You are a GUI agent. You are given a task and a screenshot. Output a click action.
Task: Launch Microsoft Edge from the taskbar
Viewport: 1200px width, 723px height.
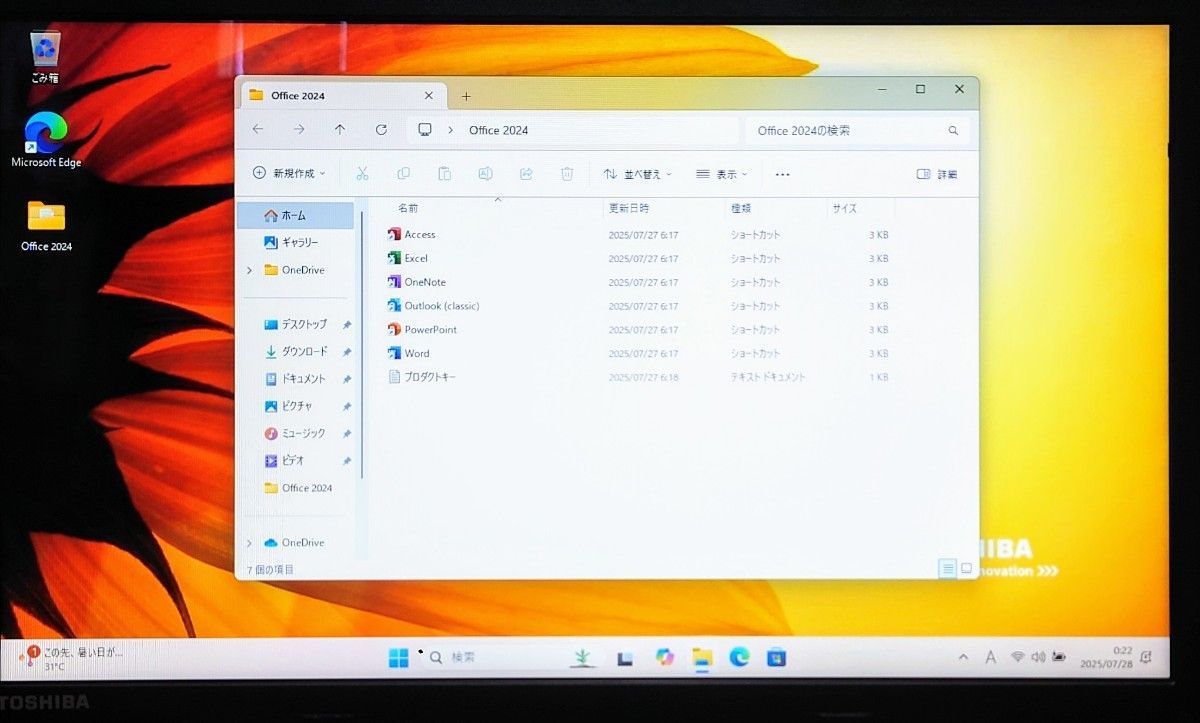pyautogui.click(x=740, y=657)
